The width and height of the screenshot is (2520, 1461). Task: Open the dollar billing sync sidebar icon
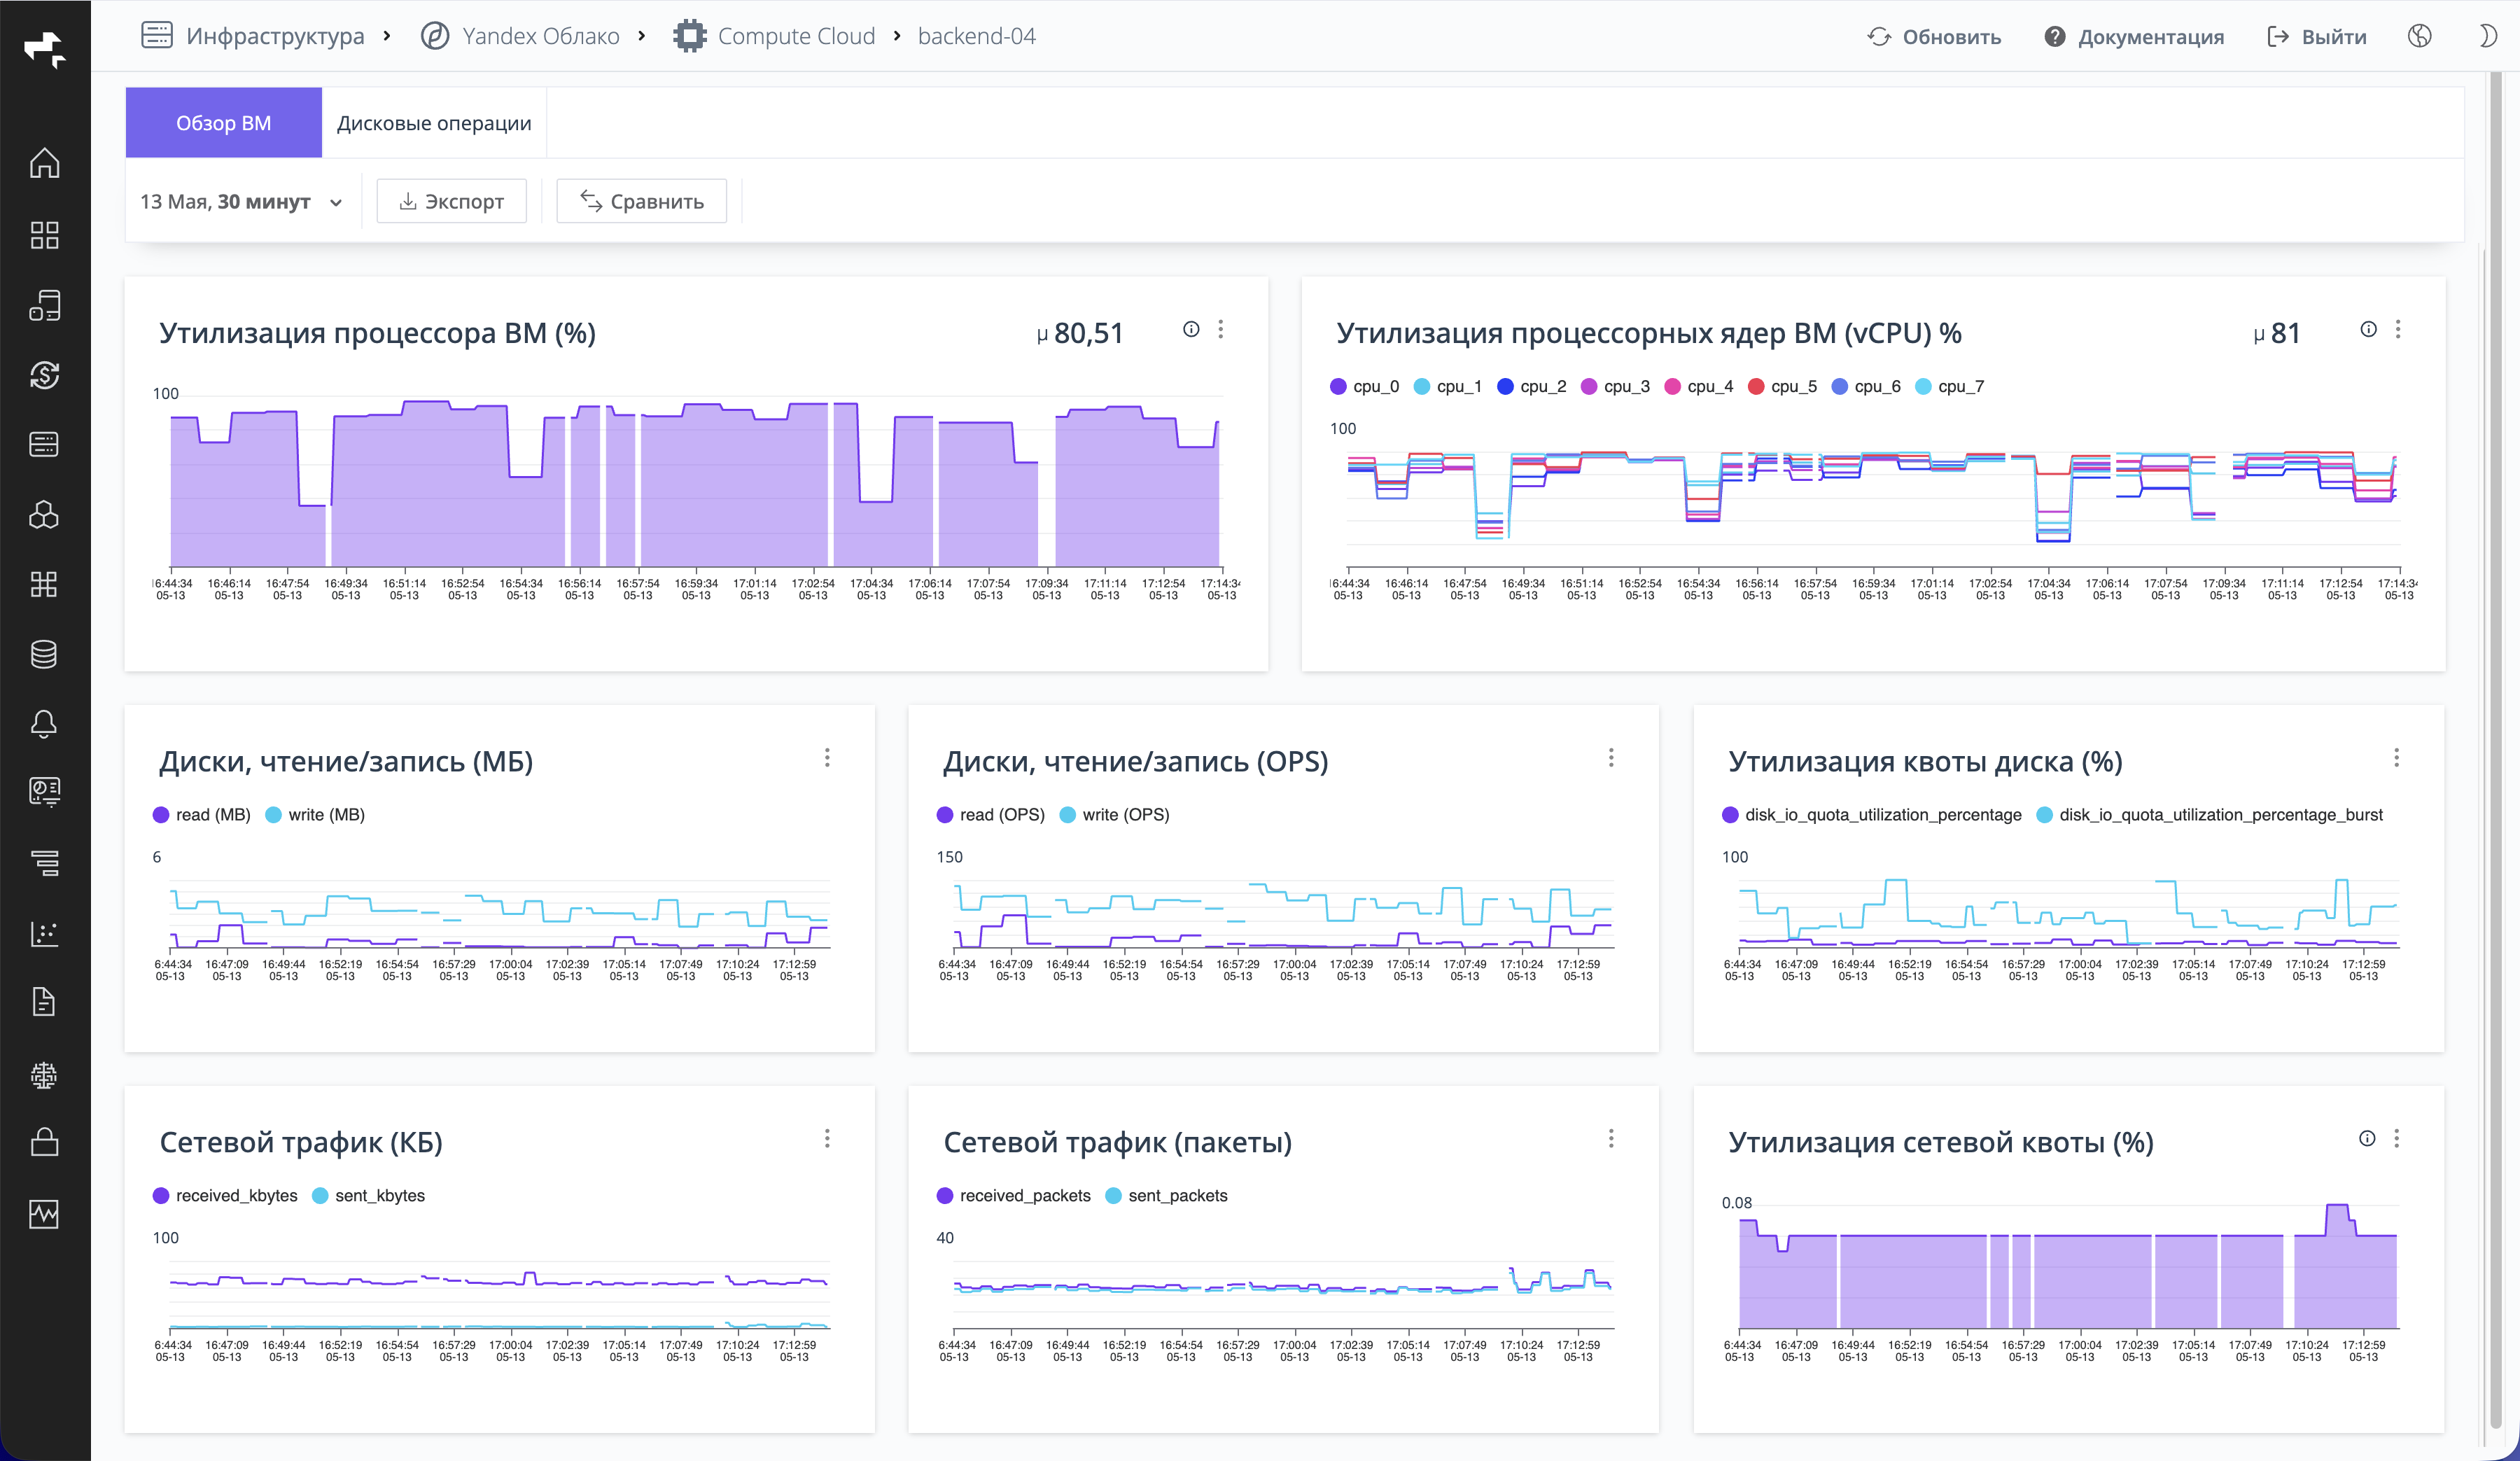point(44,375)
